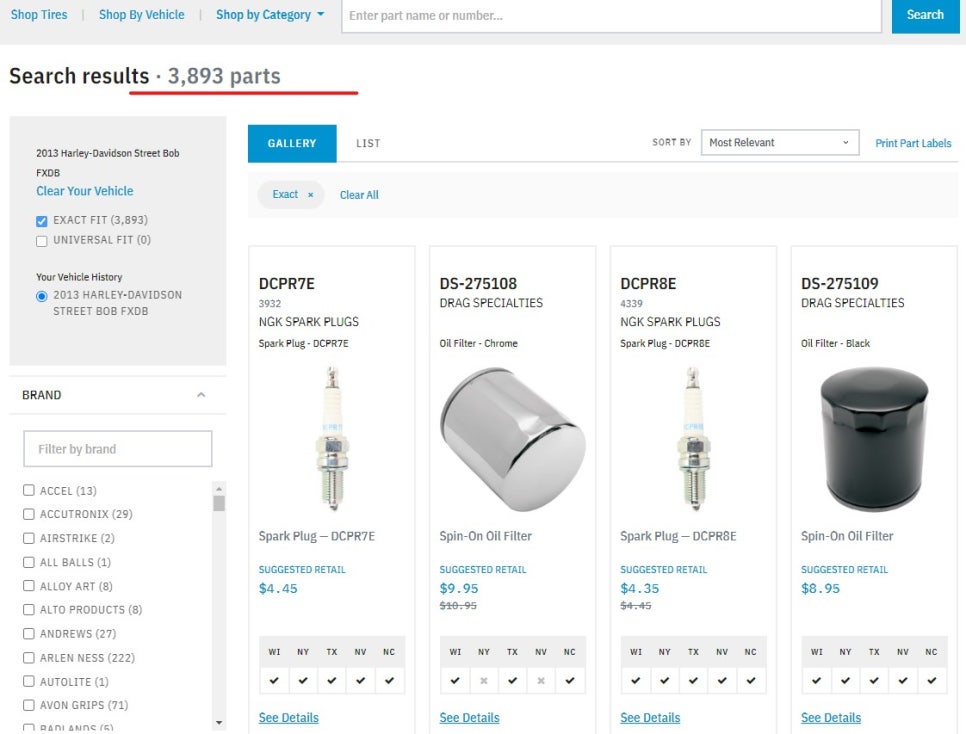Image resolution: width=966 pixels, height=734 pixels.
Task: Check the ARLEN NESS brand checkbox
Action: click(x=28, y=658)
